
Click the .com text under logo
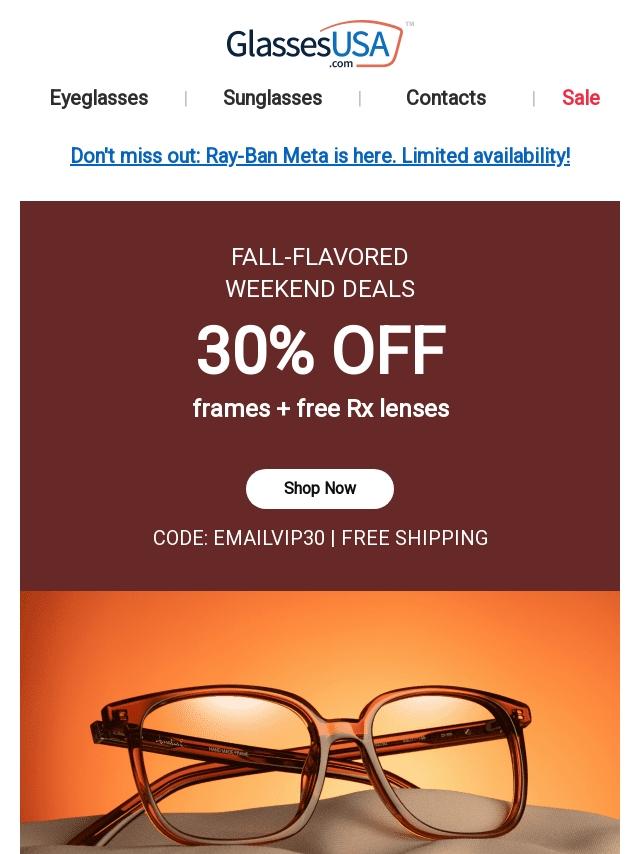341,63
